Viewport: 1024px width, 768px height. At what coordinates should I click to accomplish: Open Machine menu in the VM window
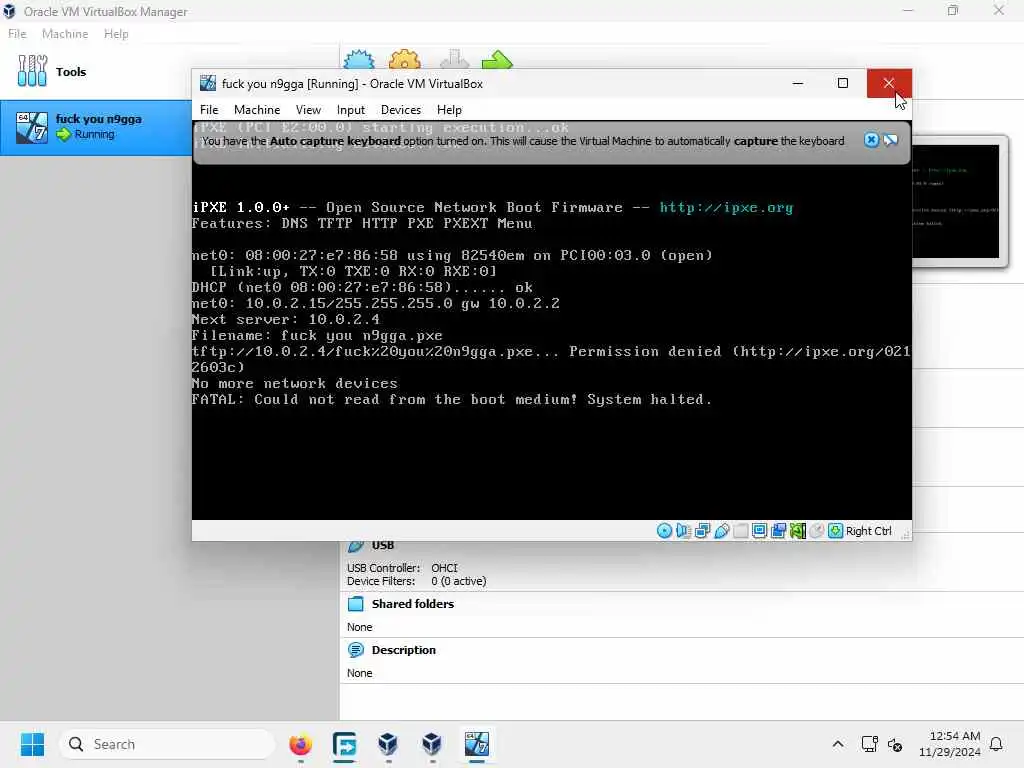(257, 110)
